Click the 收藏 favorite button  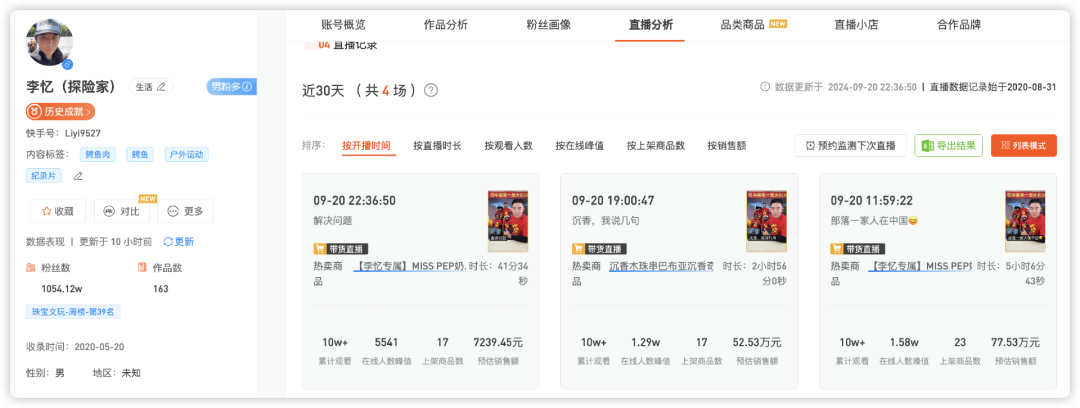[57, 211]
